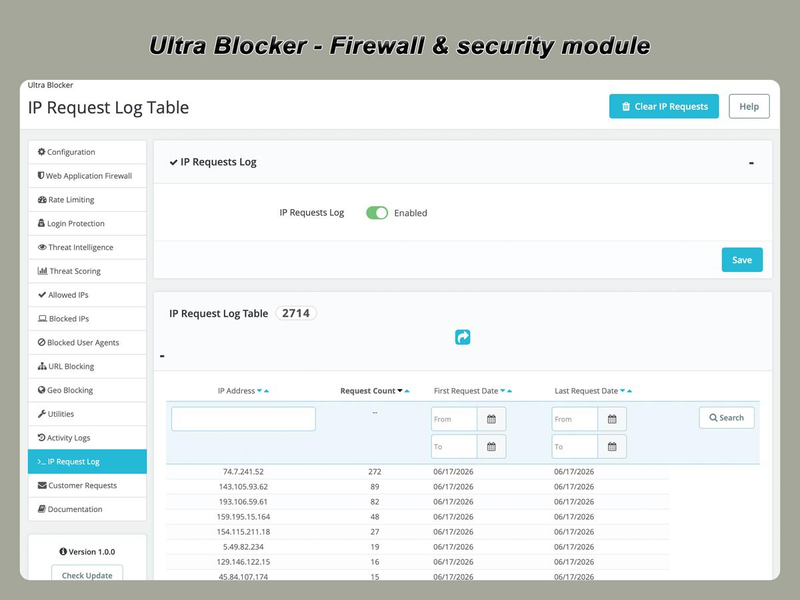Image resolution: width=800 pixels, height=600 pixels.
Task: Click the Threat Intelligence eye icon
Action: (42, 247)
